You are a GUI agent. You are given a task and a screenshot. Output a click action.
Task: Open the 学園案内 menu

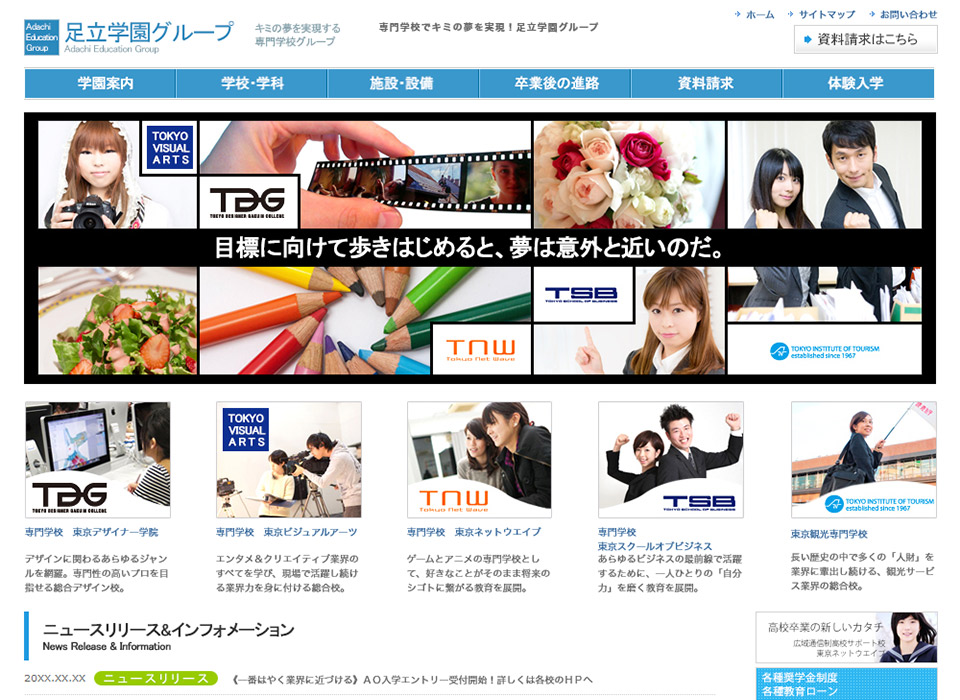[x=100, y=83]
